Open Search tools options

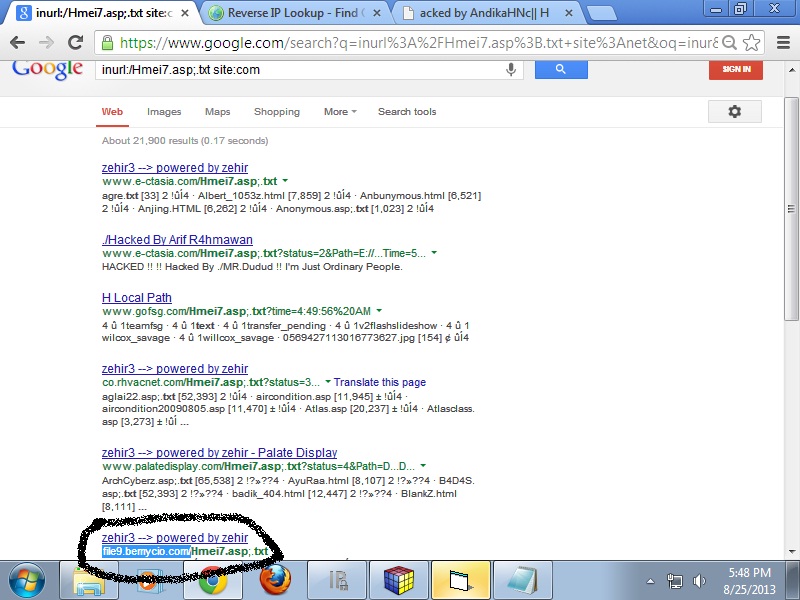[407, 112]
